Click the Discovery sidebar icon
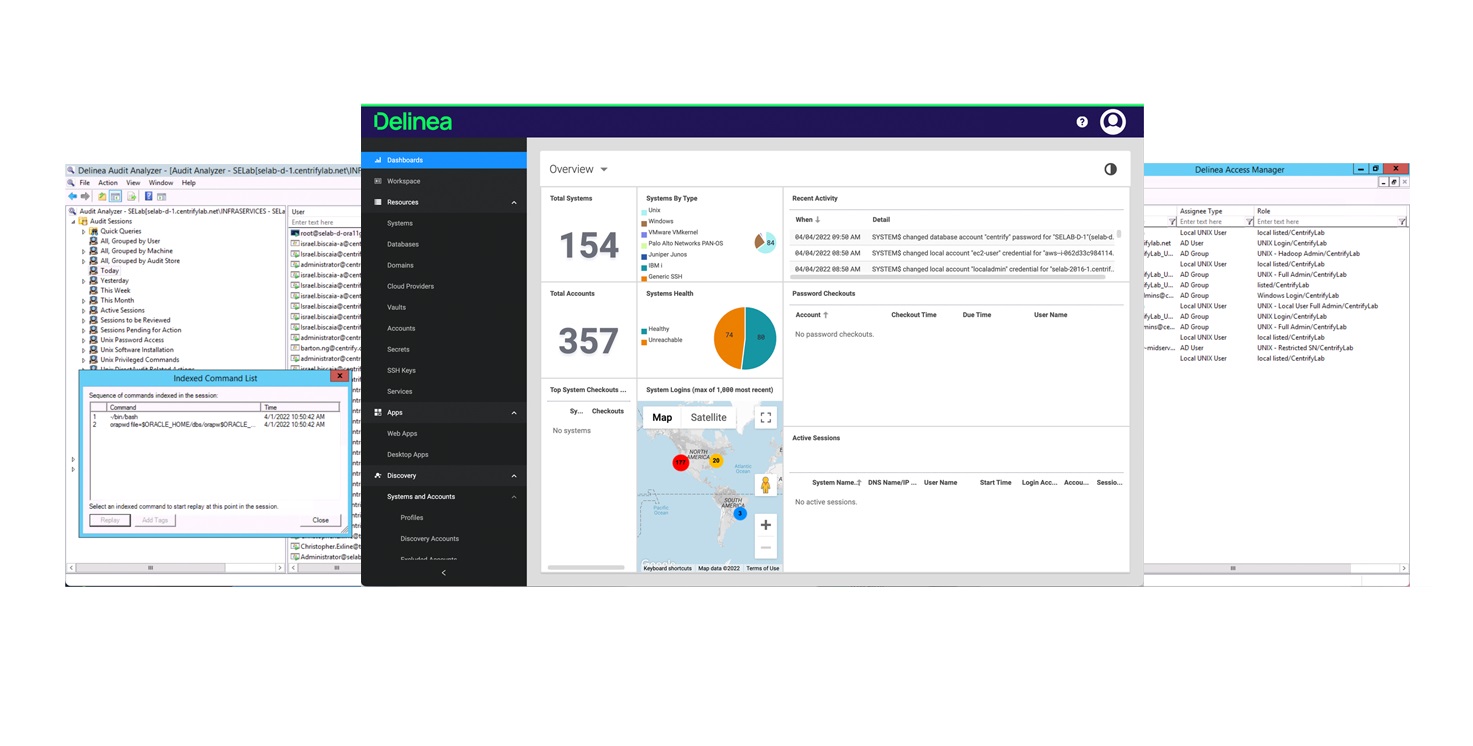 click(377, 475)
